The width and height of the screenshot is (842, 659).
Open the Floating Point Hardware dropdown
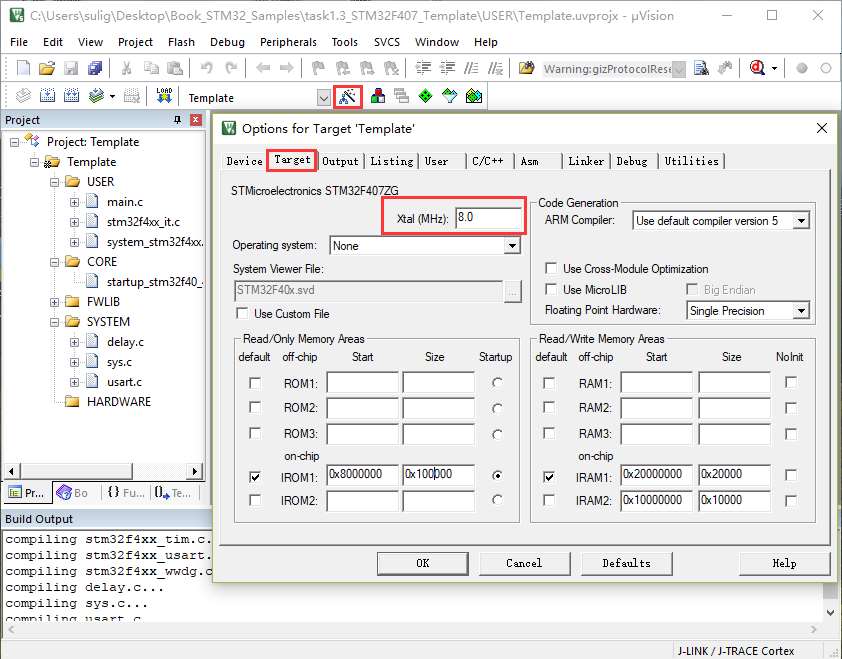tap(801, 310)
